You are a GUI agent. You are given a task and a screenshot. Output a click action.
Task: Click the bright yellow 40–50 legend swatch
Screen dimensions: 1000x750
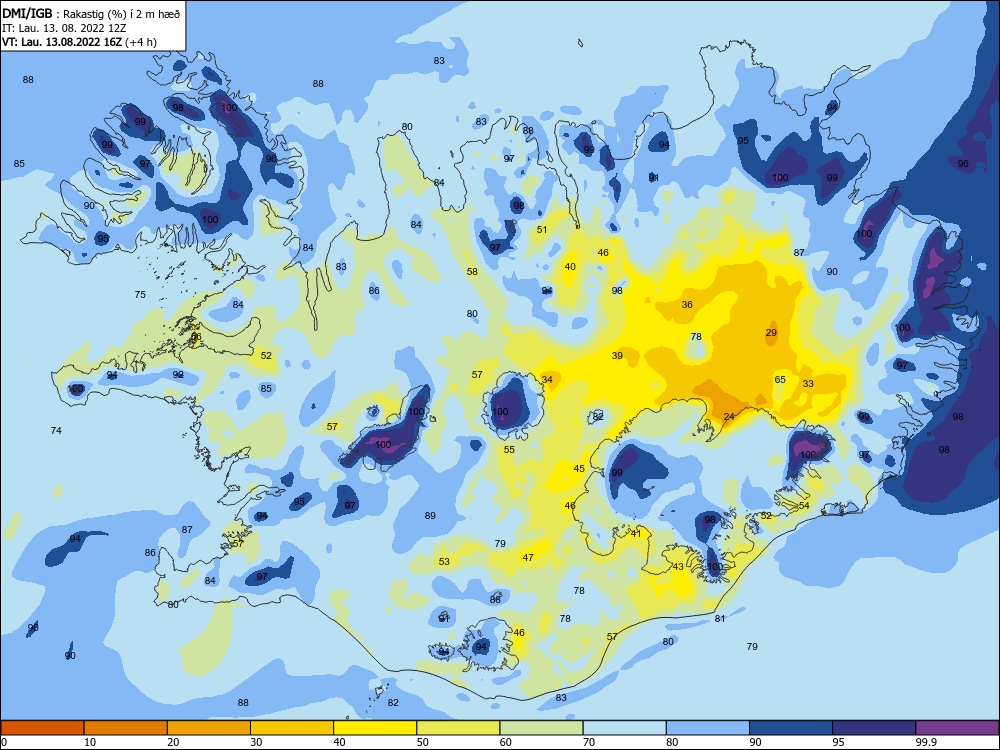375,728
